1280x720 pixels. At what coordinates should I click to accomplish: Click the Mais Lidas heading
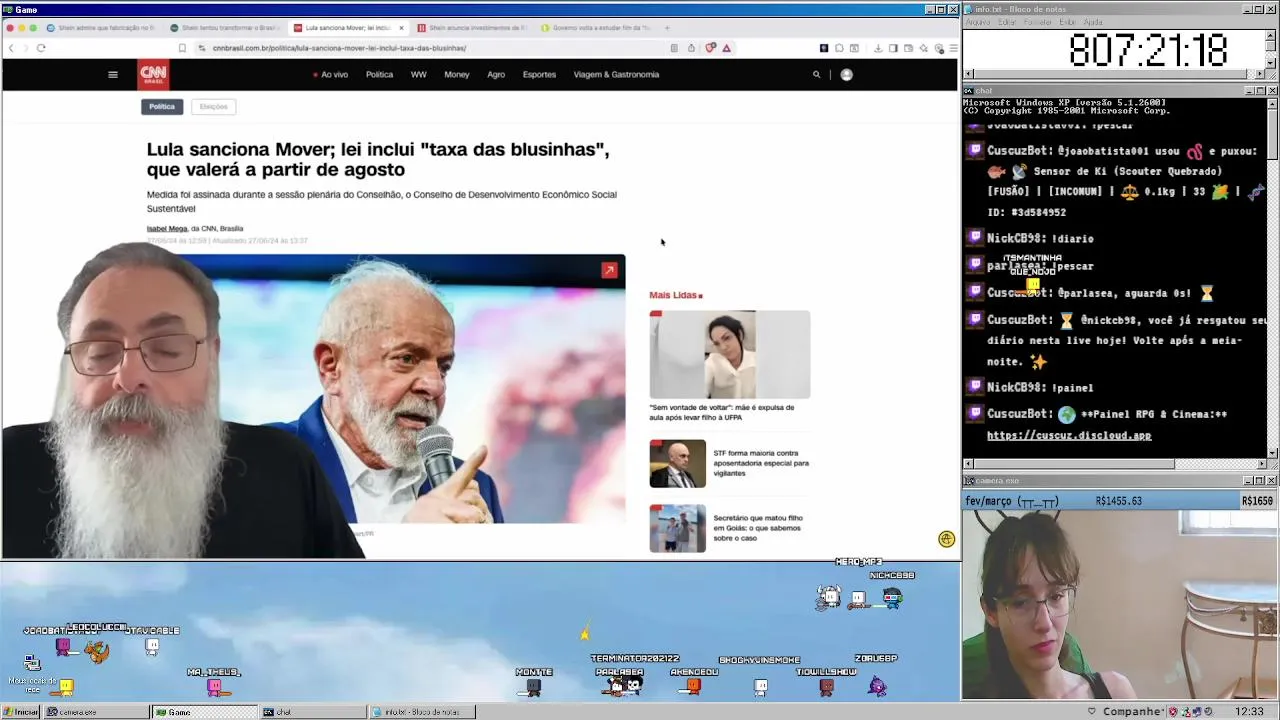(675, 295)
